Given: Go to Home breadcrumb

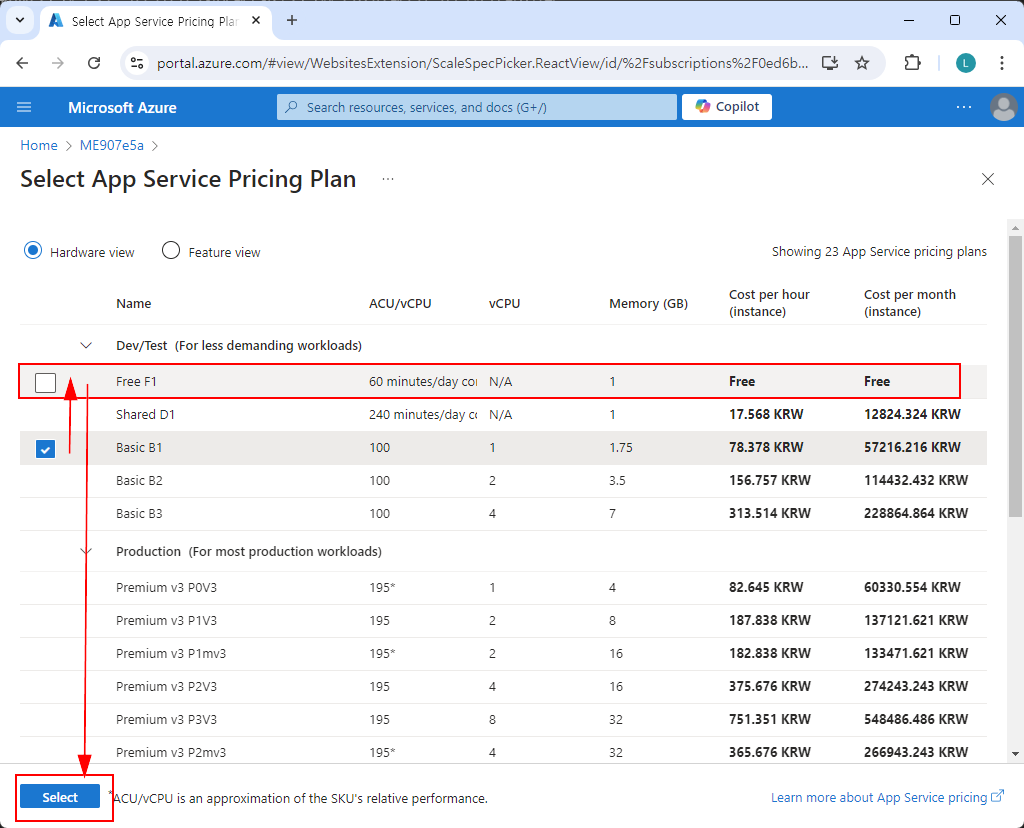Looking at the screenshot, I should [x=39, y=145].
